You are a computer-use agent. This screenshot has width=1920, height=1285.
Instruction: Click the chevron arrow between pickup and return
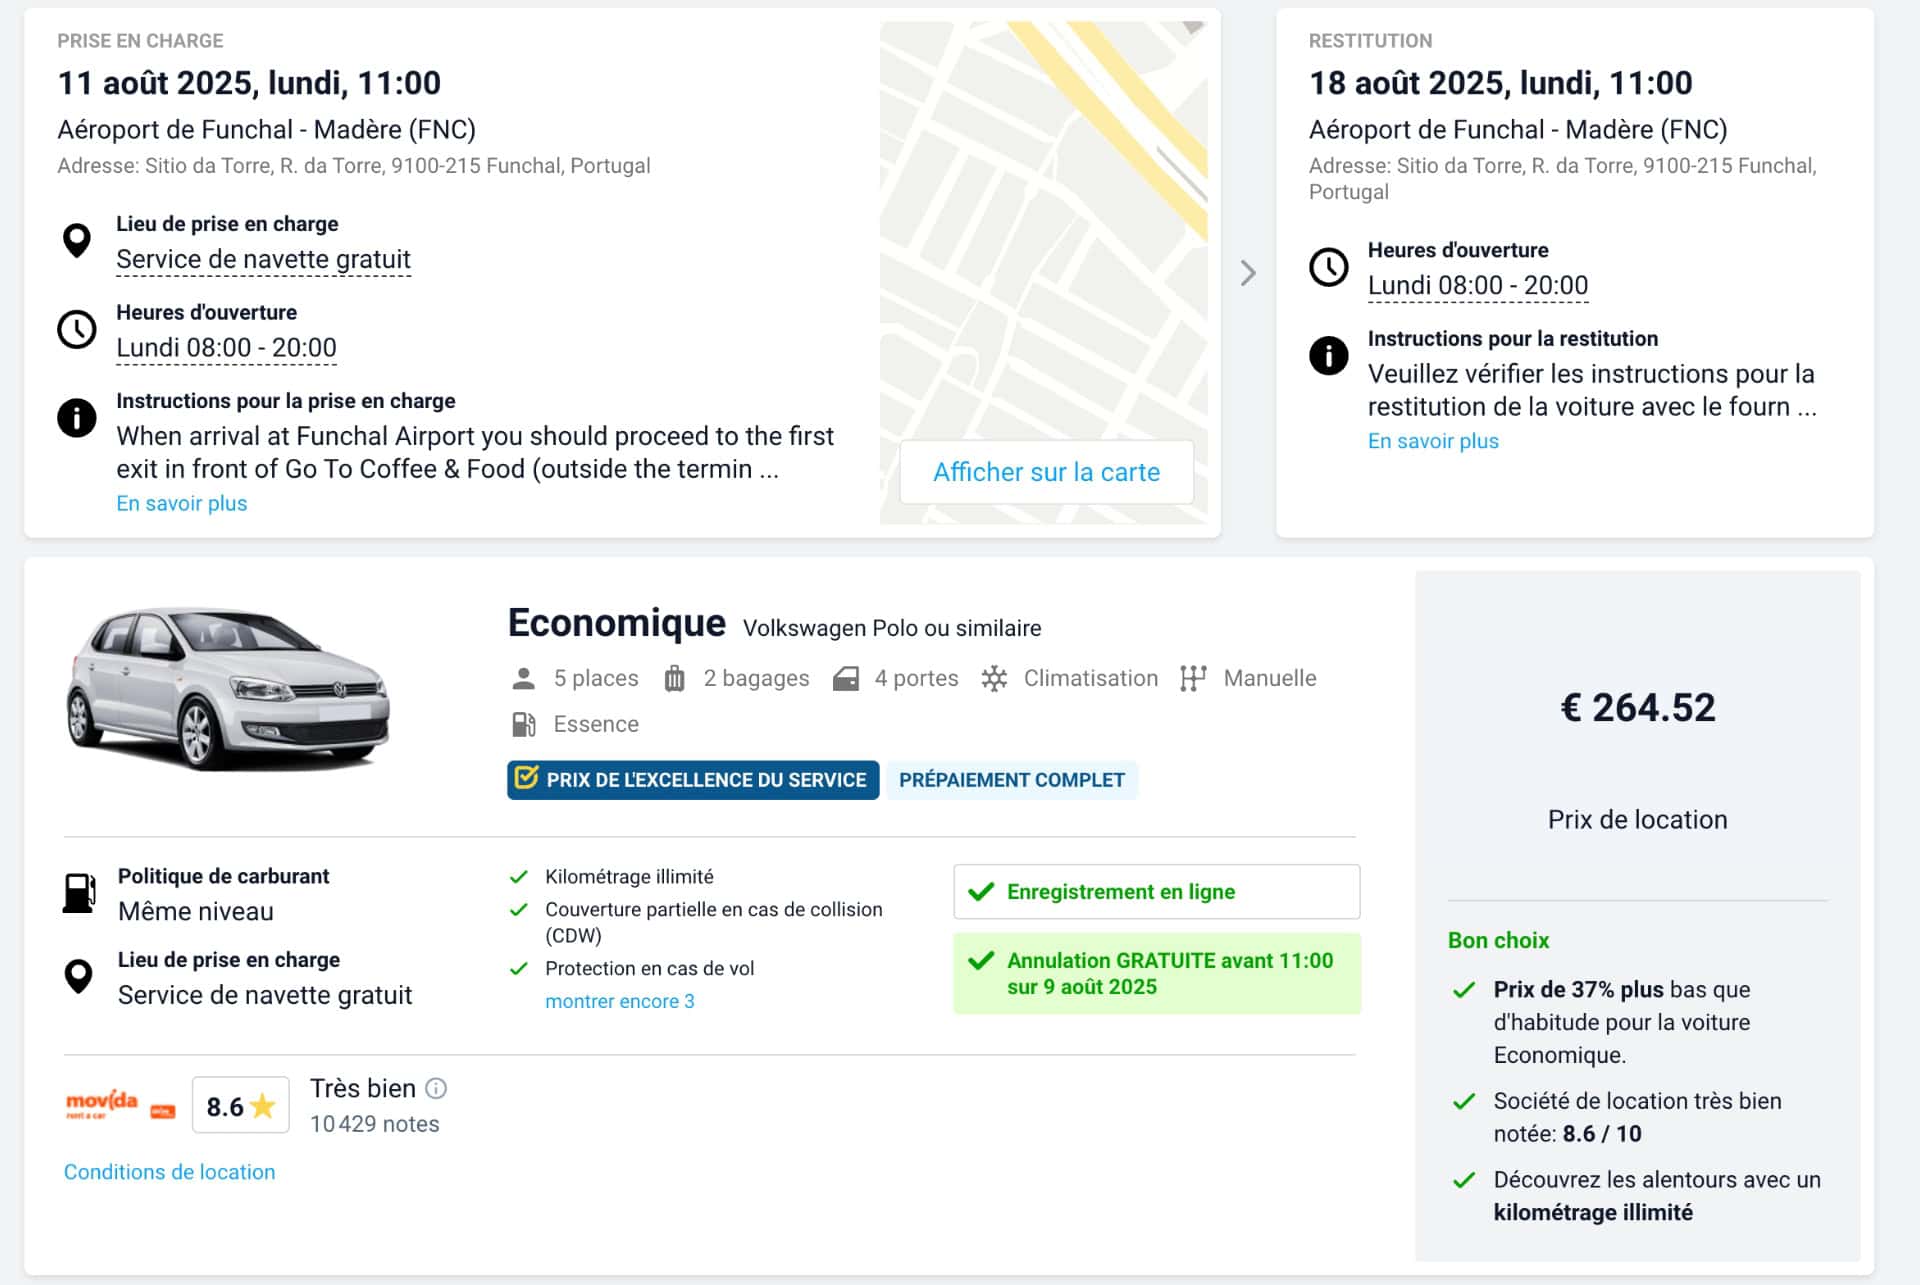click(x=1248, y=273)
